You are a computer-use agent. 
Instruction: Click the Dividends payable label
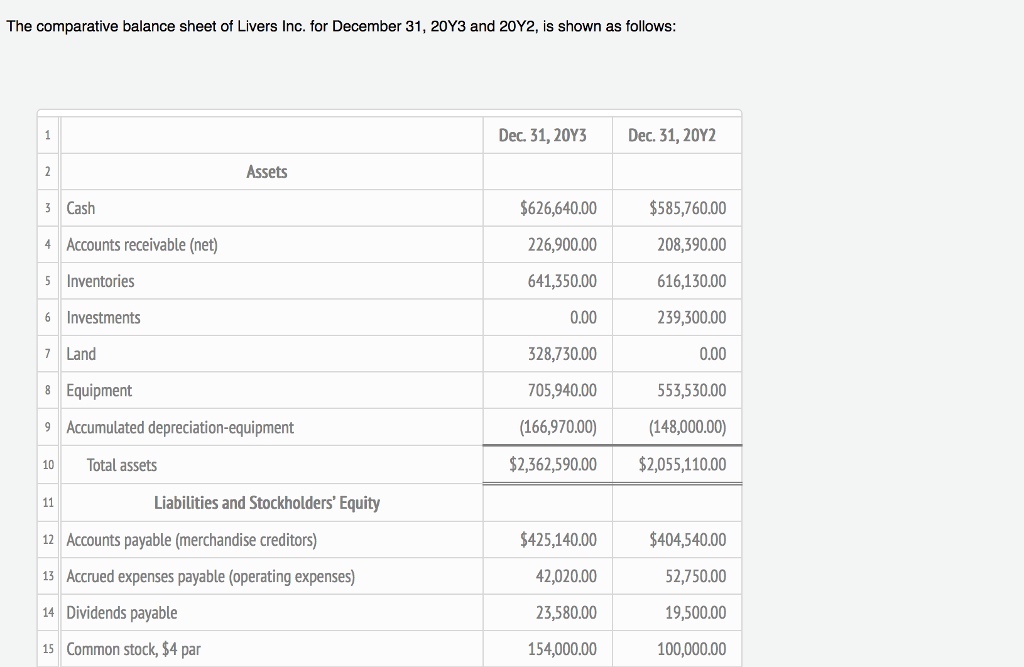coord(122,613)
